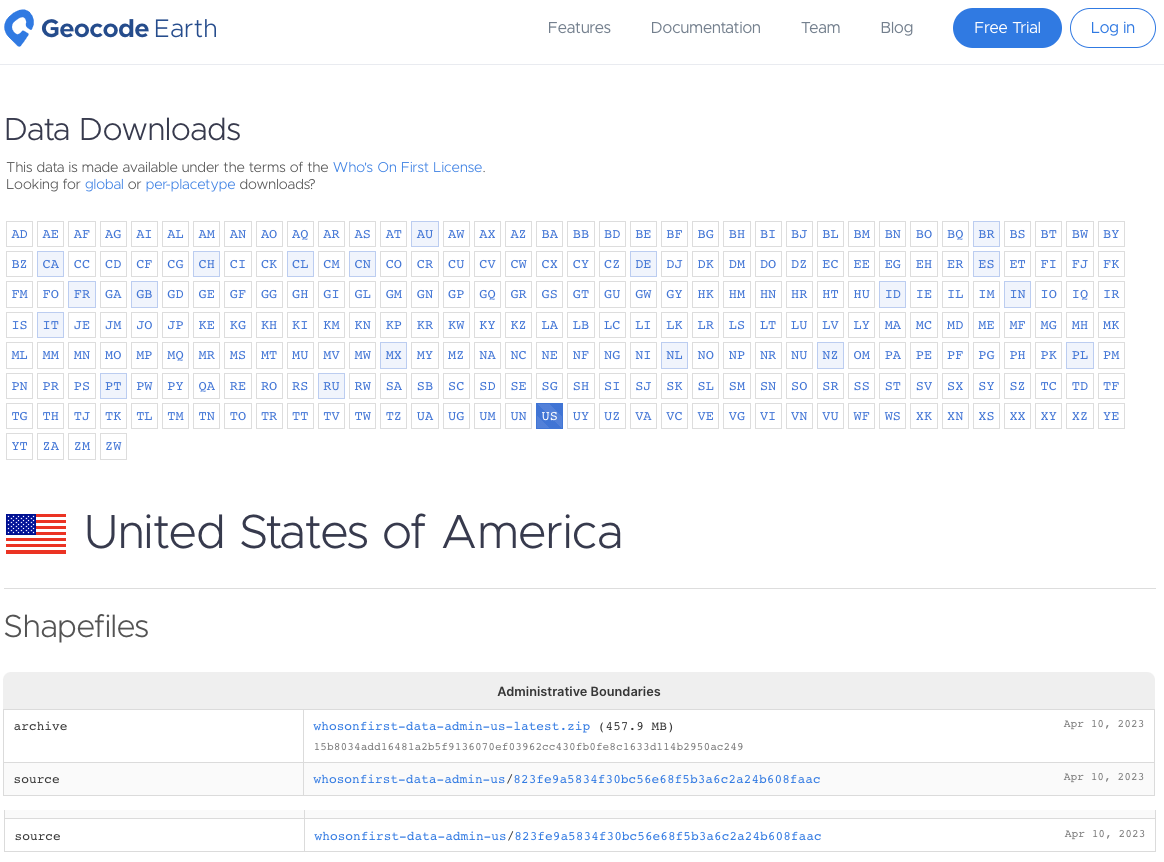Choose the BR country button

click(x=986, y=234)
